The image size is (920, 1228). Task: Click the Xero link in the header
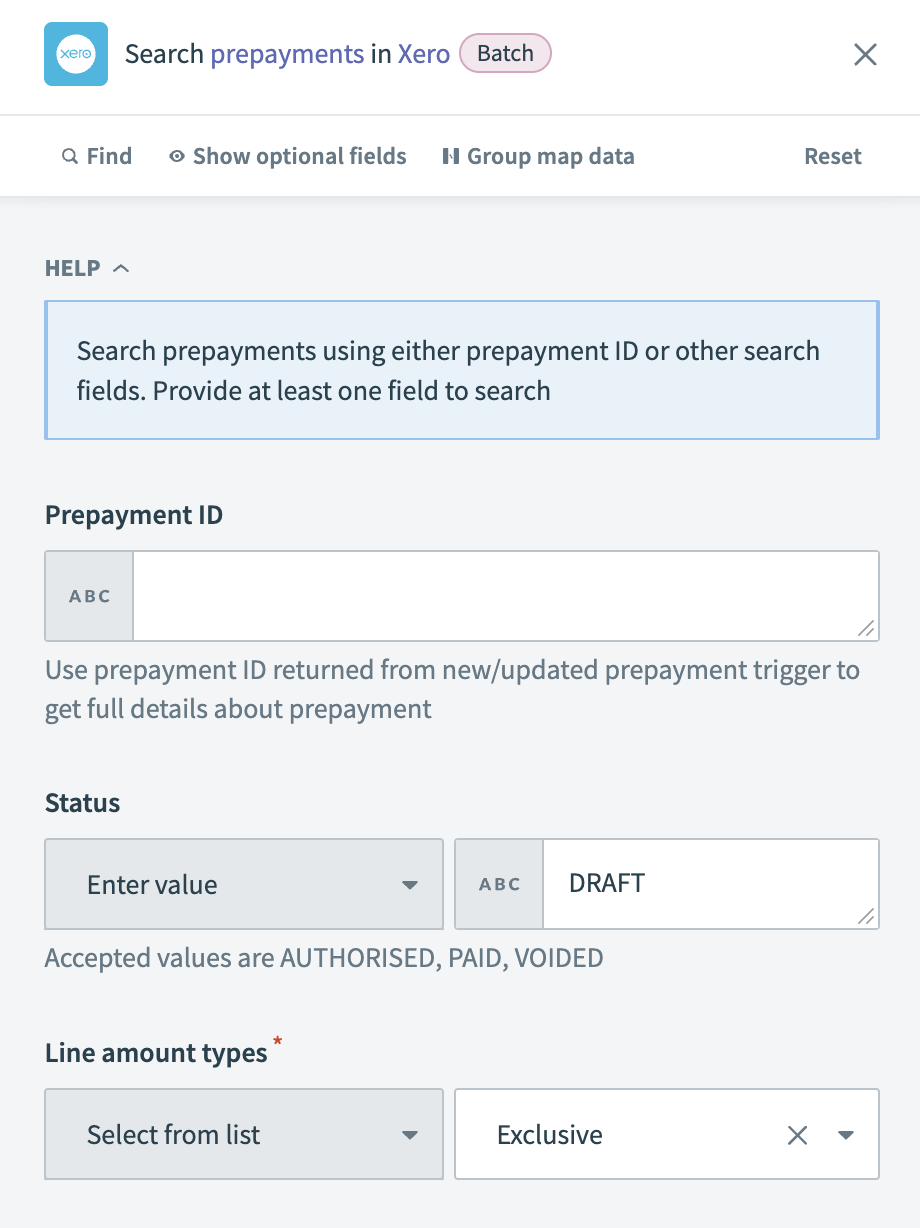coord(424,54)
